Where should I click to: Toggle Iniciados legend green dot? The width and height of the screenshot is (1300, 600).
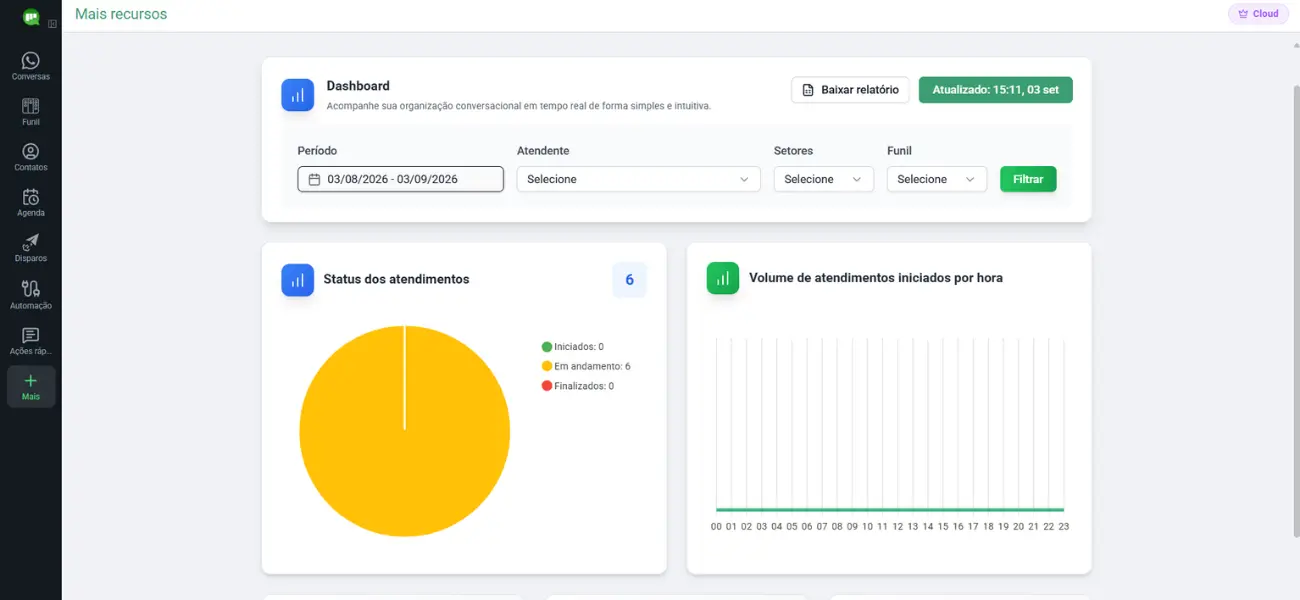[x=547, y=347]
